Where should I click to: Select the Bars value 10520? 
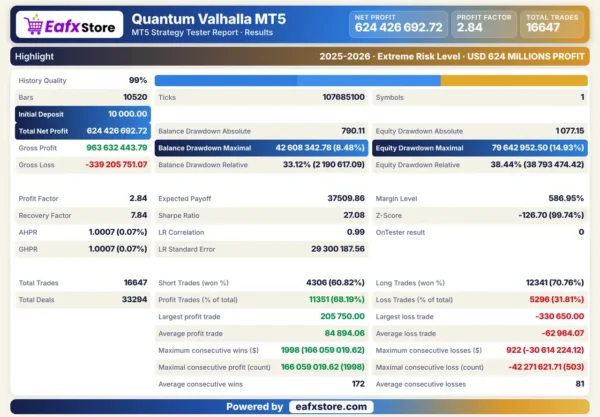tap(135, 97)
